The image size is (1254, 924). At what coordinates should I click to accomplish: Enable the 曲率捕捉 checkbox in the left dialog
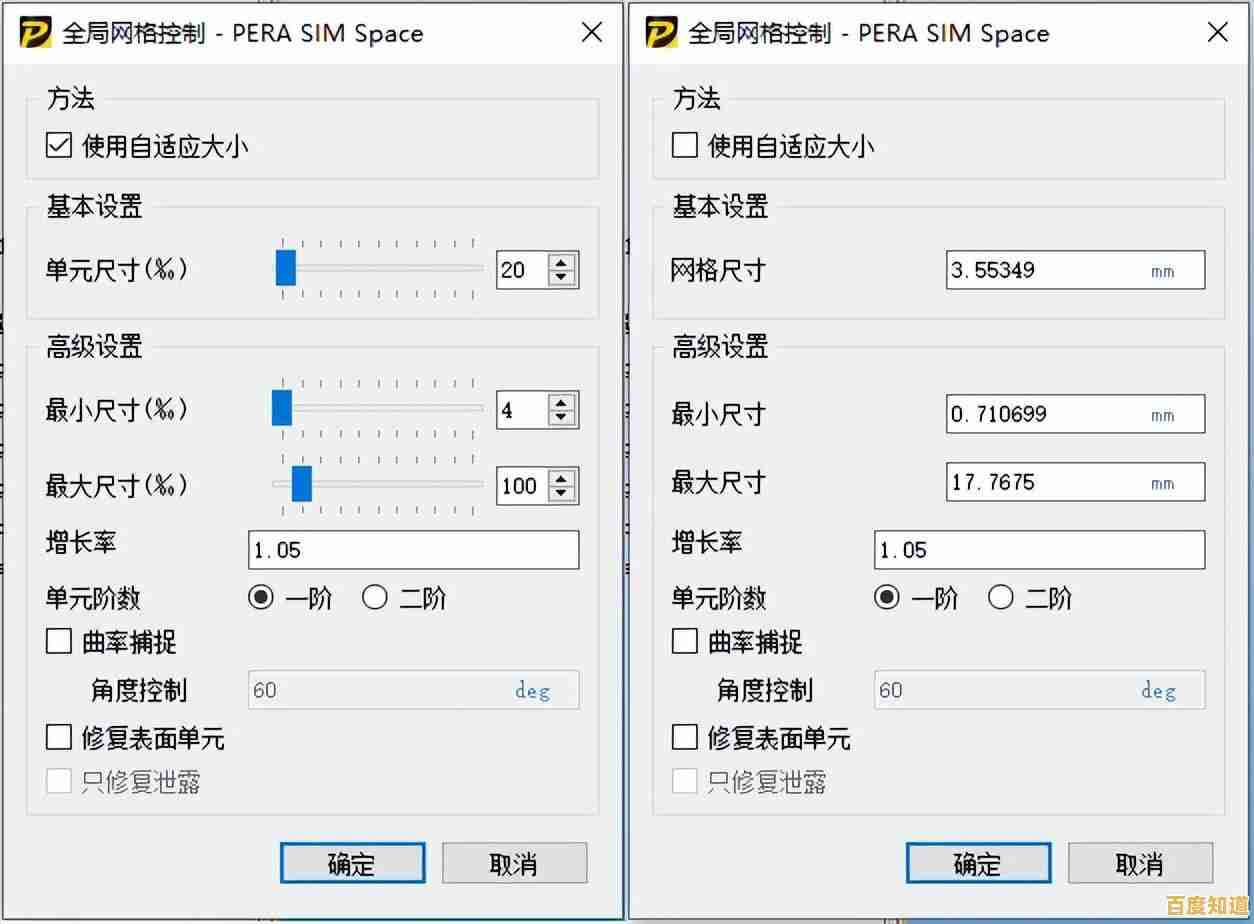(58, 642)
